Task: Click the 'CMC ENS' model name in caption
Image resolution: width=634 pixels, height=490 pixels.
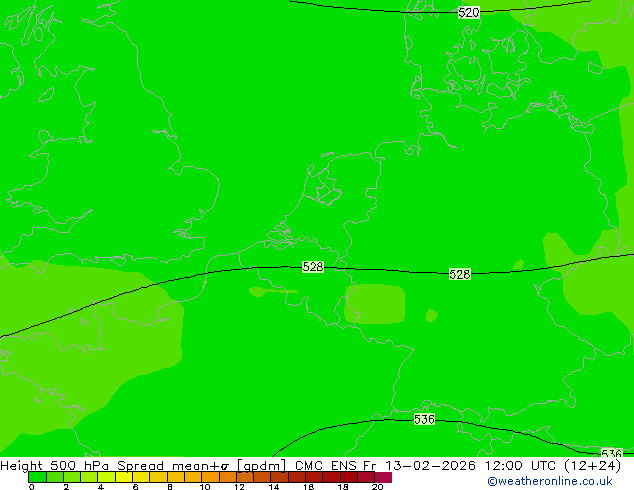Action: [x=325, y=466]
